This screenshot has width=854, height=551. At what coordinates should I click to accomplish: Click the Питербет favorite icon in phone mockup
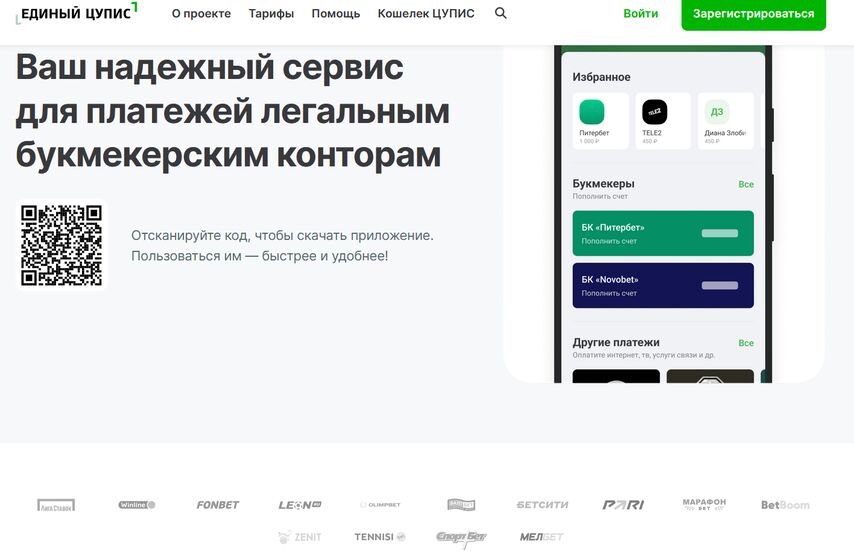[592, 112]
